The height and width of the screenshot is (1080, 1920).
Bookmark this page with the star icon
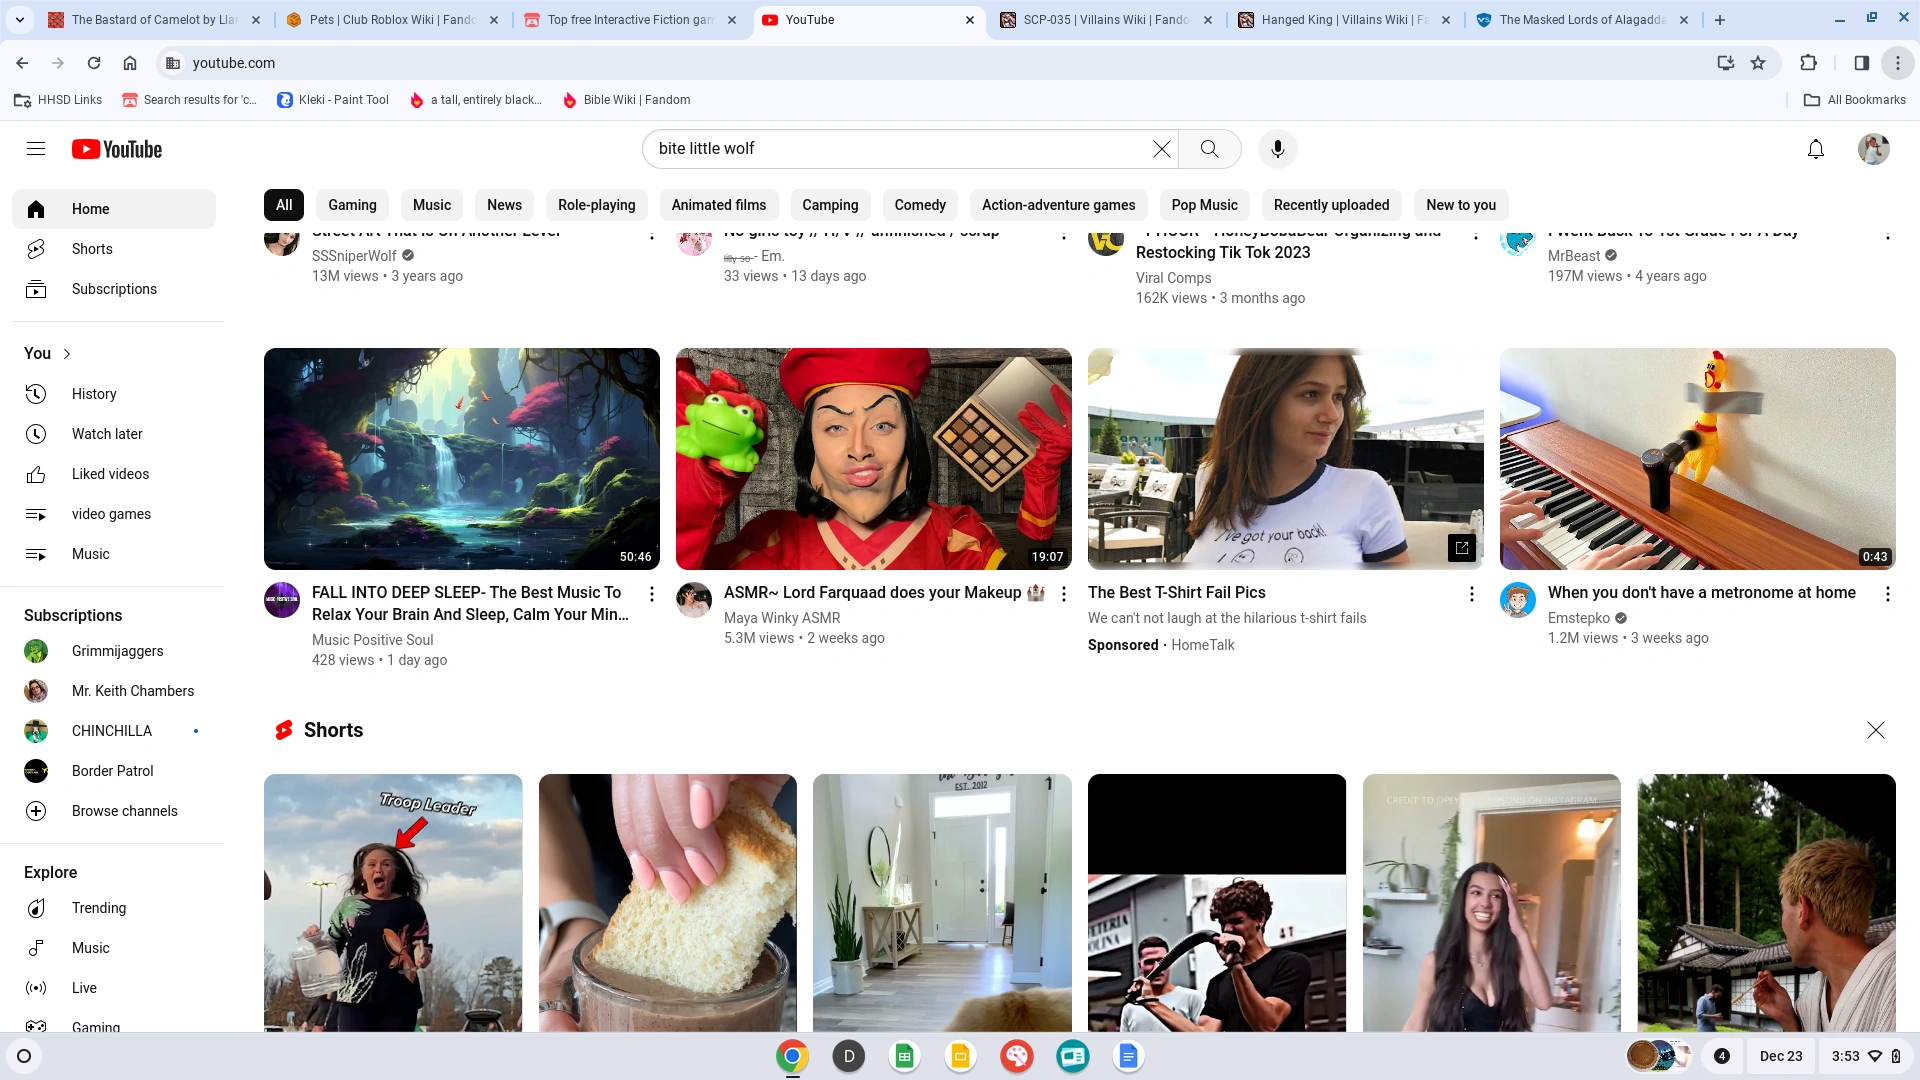(1758, 63)
